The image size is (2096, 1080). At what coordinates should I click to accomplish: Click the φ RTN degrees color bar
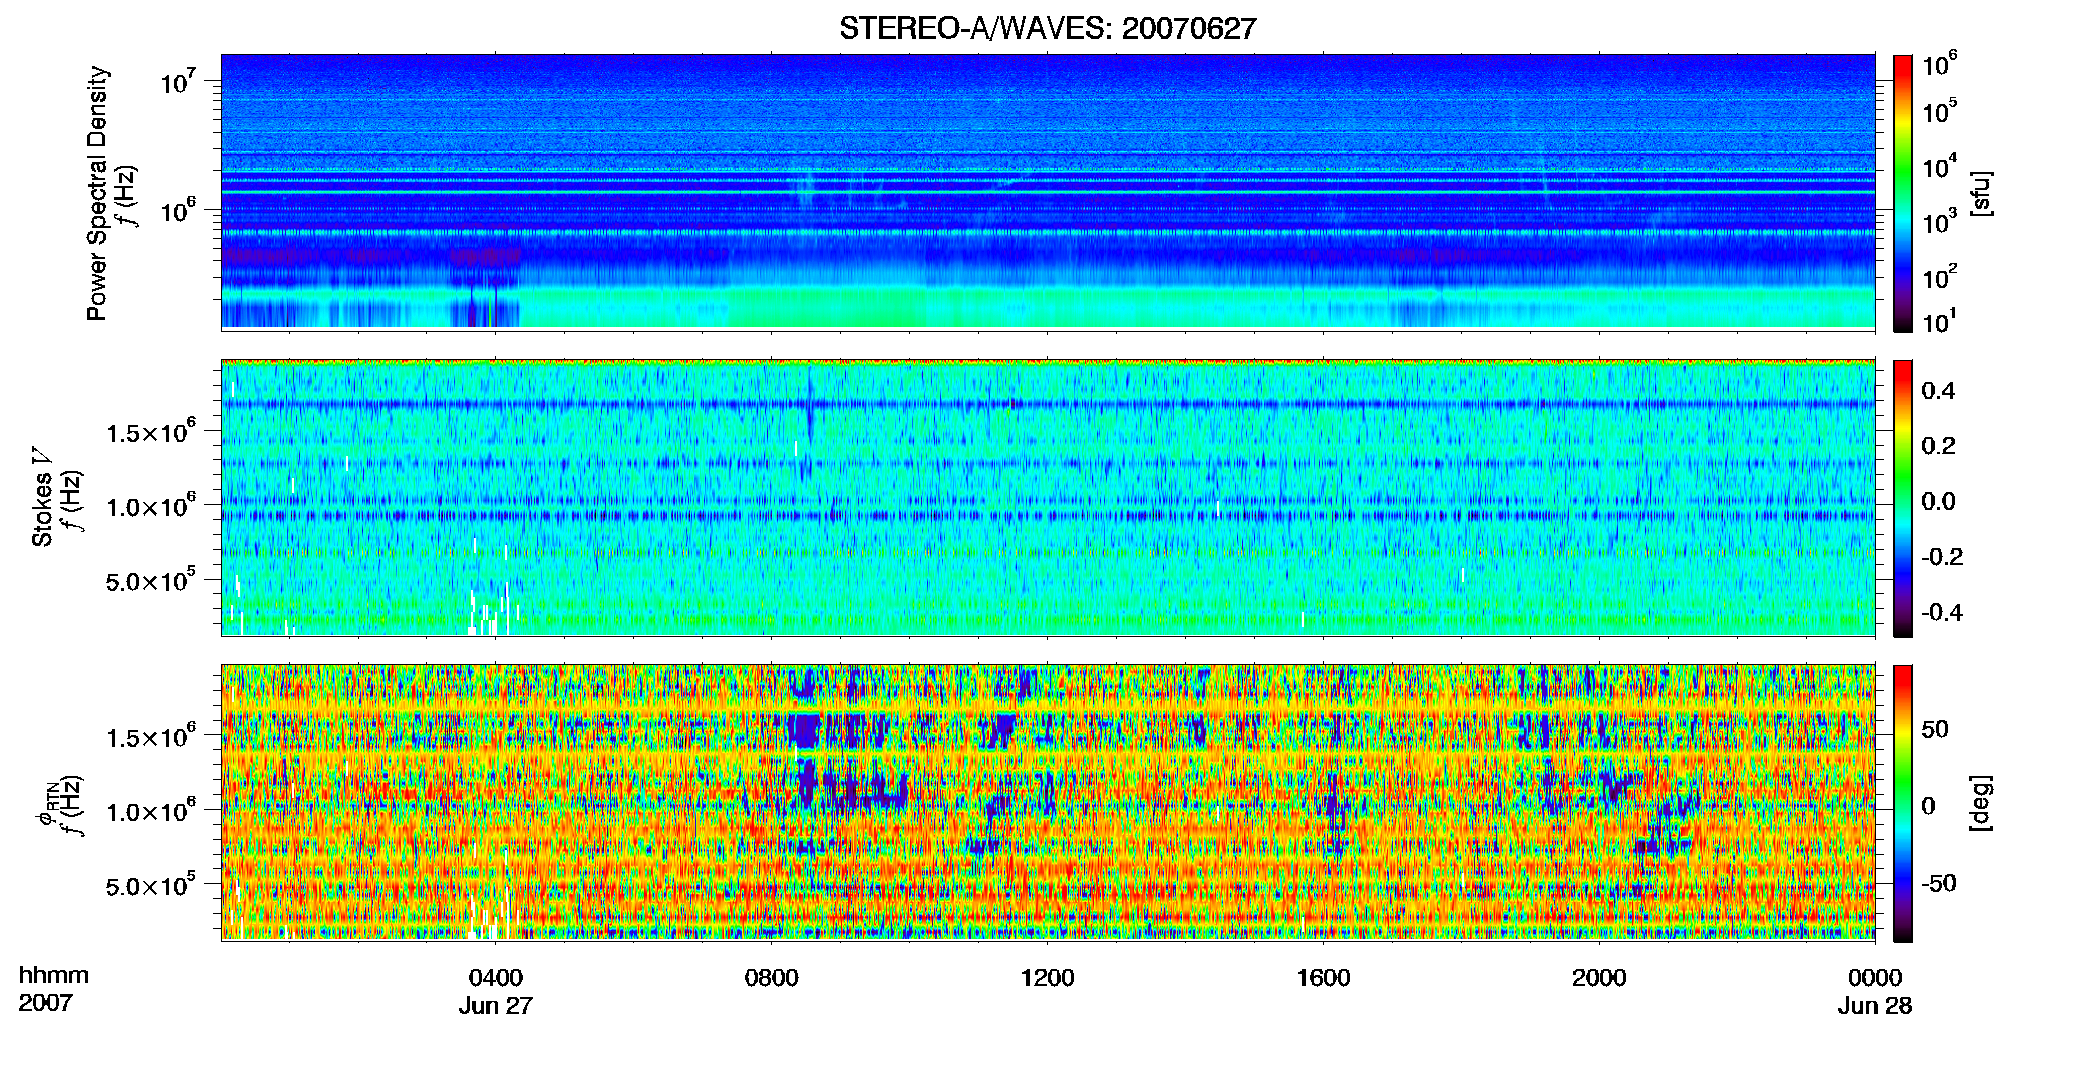[1903, 803]
